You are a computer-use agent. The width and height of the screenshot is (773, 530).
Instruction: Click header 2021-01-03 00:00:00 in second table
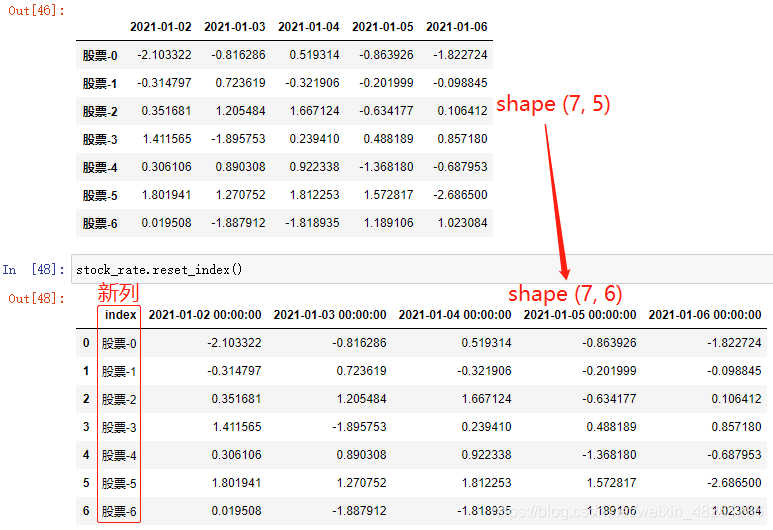[330, 315]
